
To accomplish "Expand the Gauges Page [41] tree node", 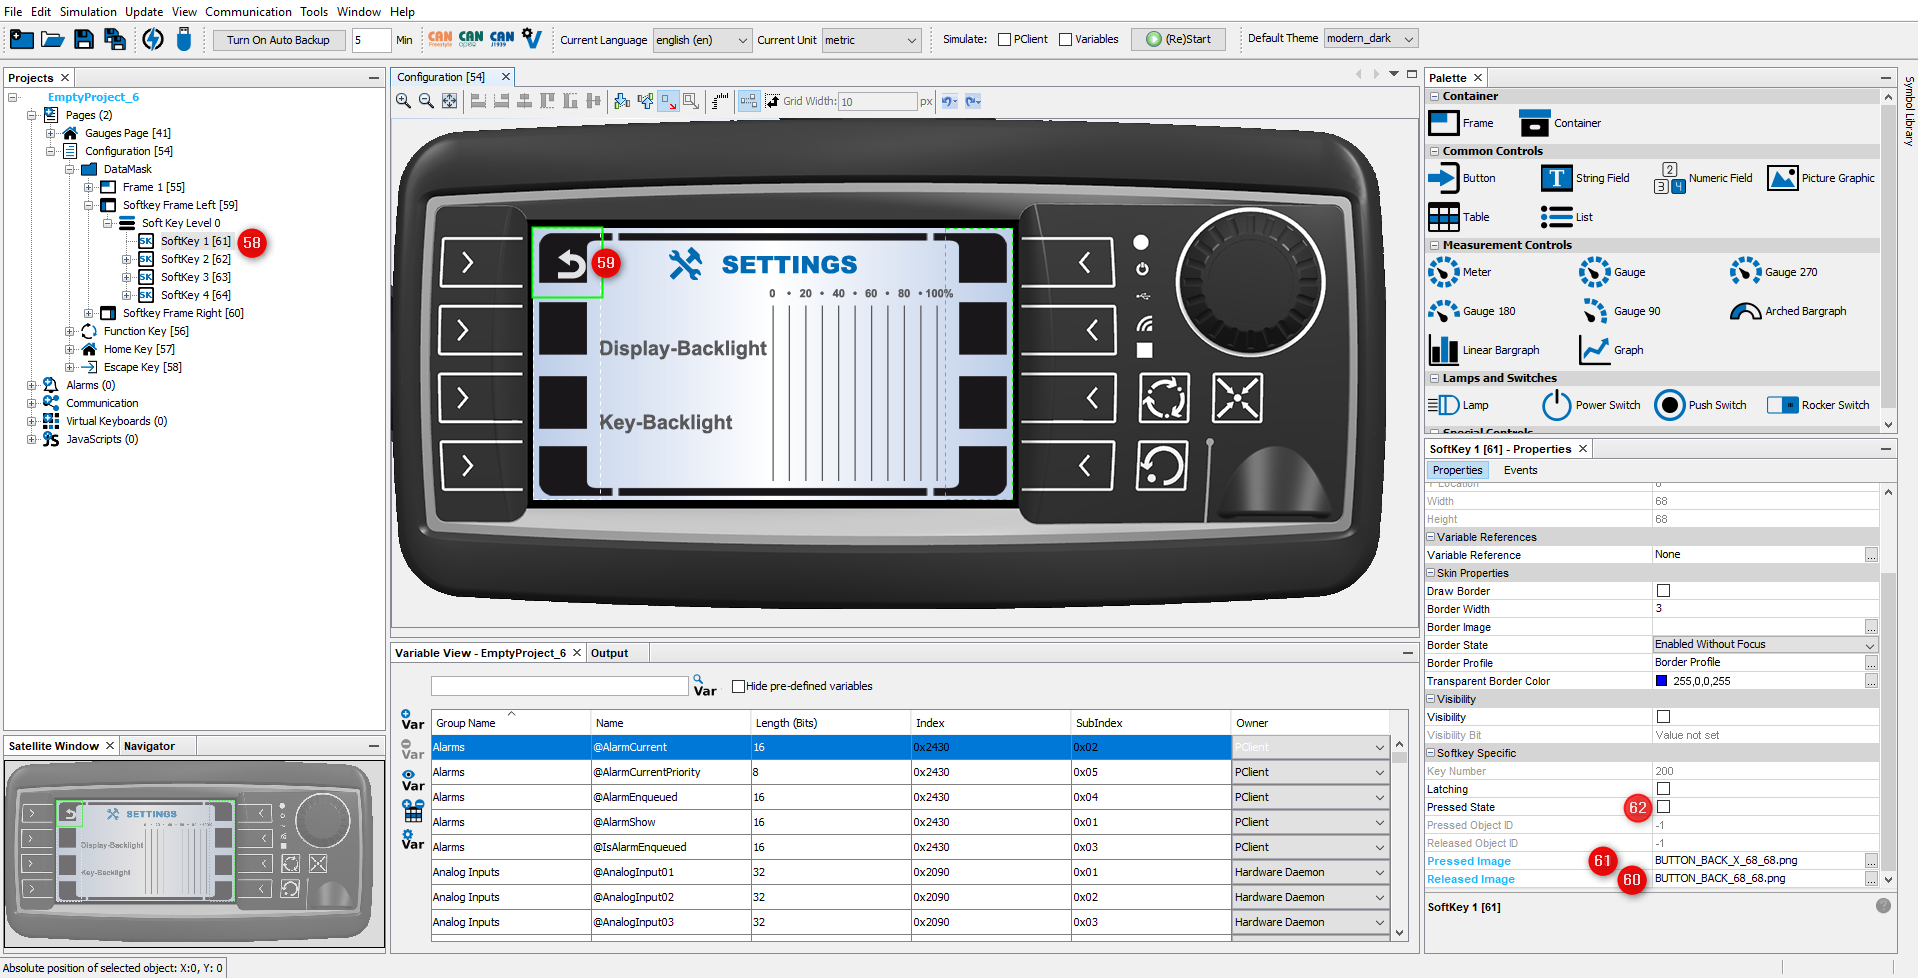I will (50, 133).
